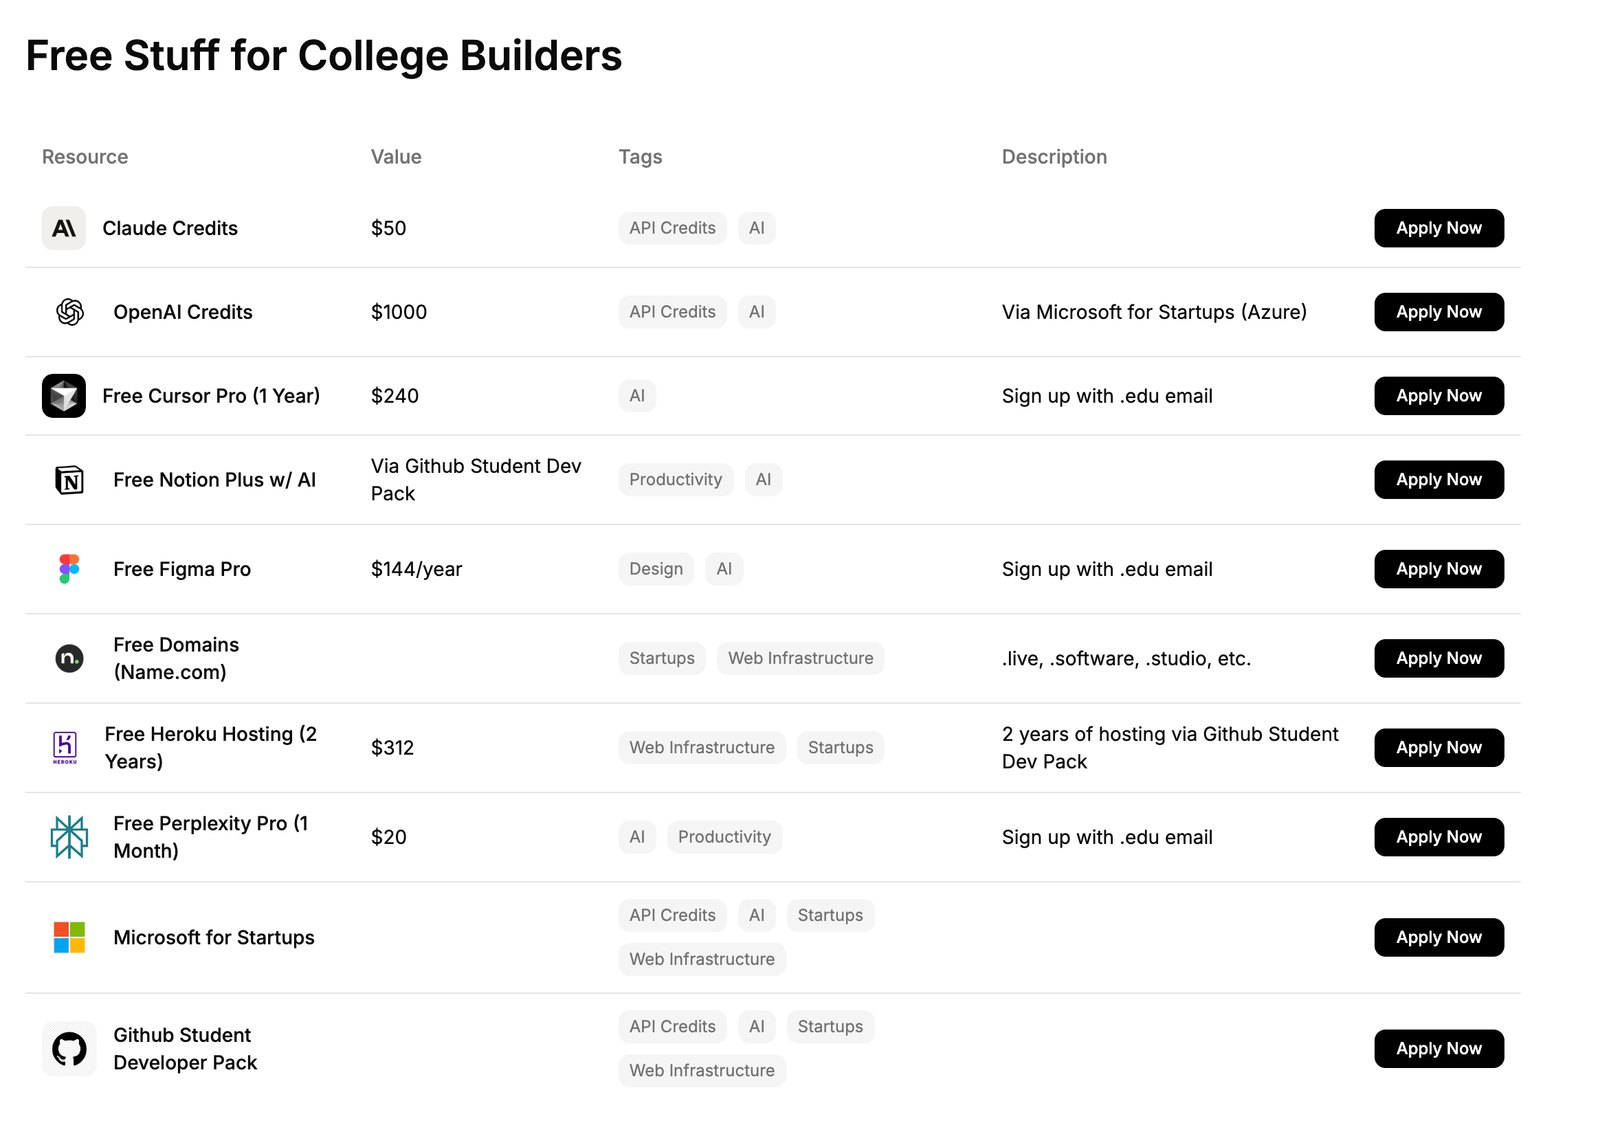The width and height of the screenshot is (1600, 1145).
Task: Click Web Infrastructure tag in Free Domains row
Action: [x=801, y=658]
